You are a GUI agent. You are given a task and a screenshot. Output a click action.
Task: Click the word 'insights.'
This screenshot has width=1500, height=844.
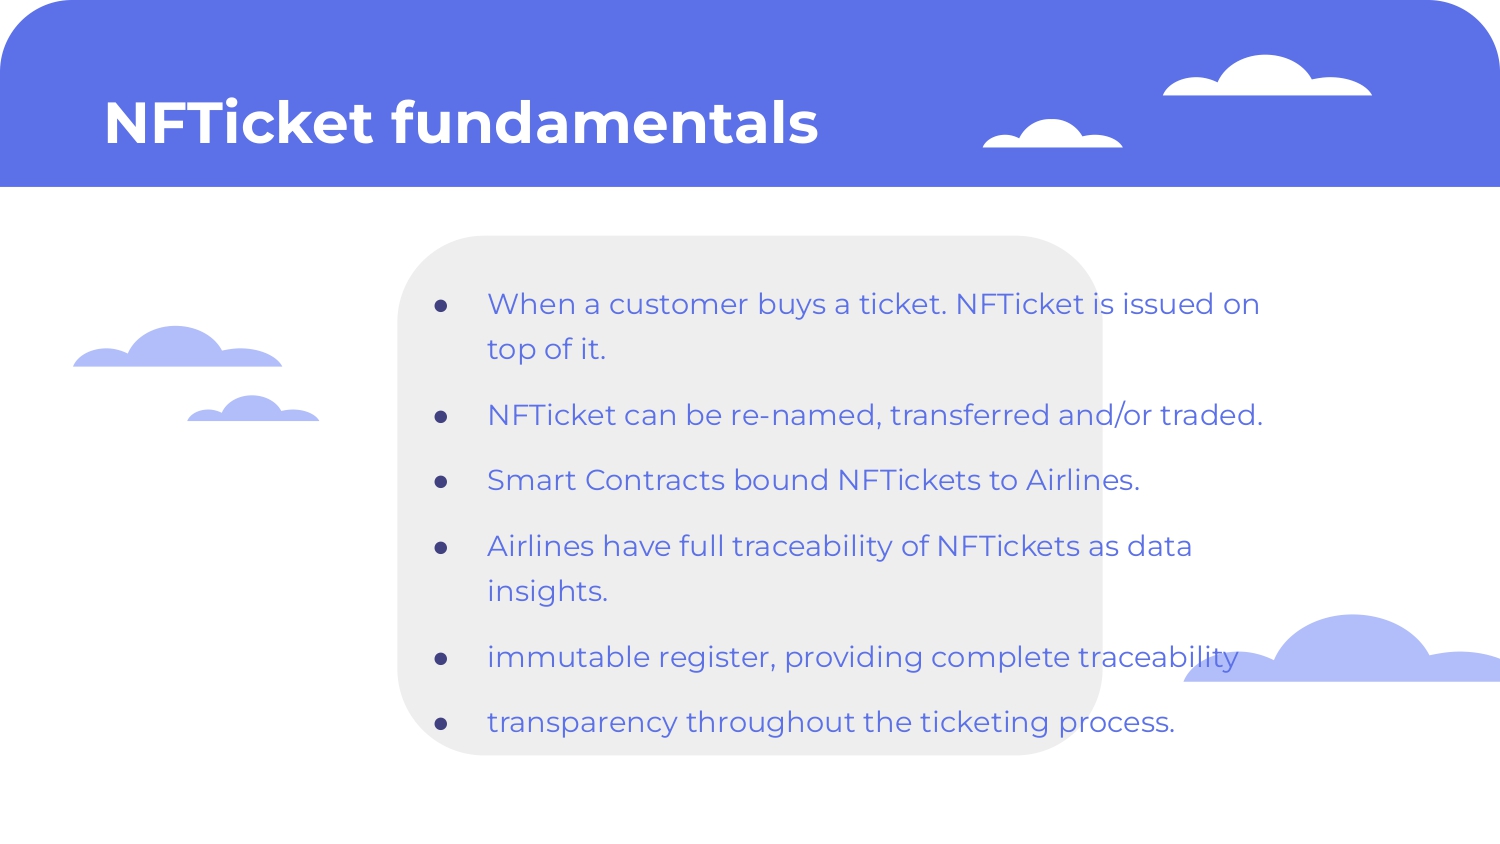point(547,591)
